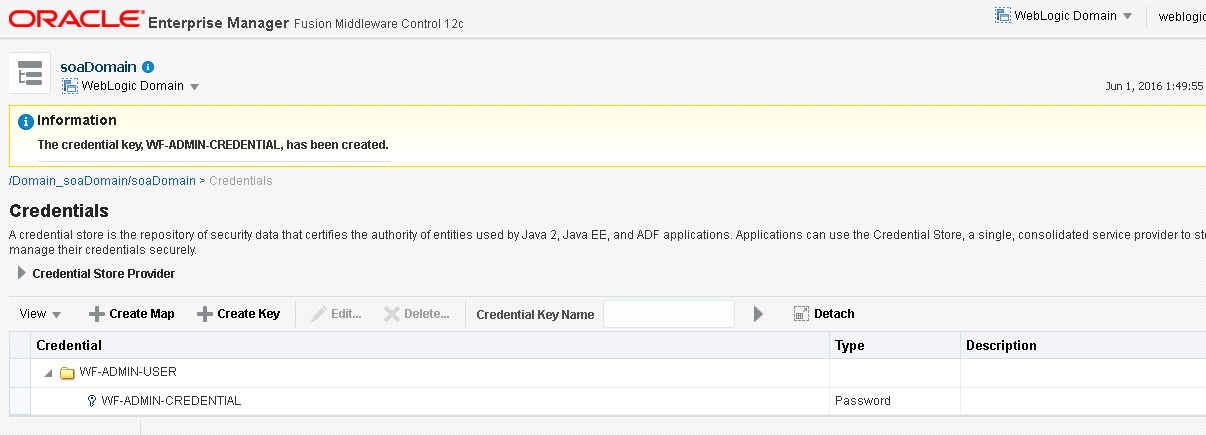Image resolution: width=1206 pixels, height=435 pixels.
Task: Click the Information message icon
Action: (26, 121)
